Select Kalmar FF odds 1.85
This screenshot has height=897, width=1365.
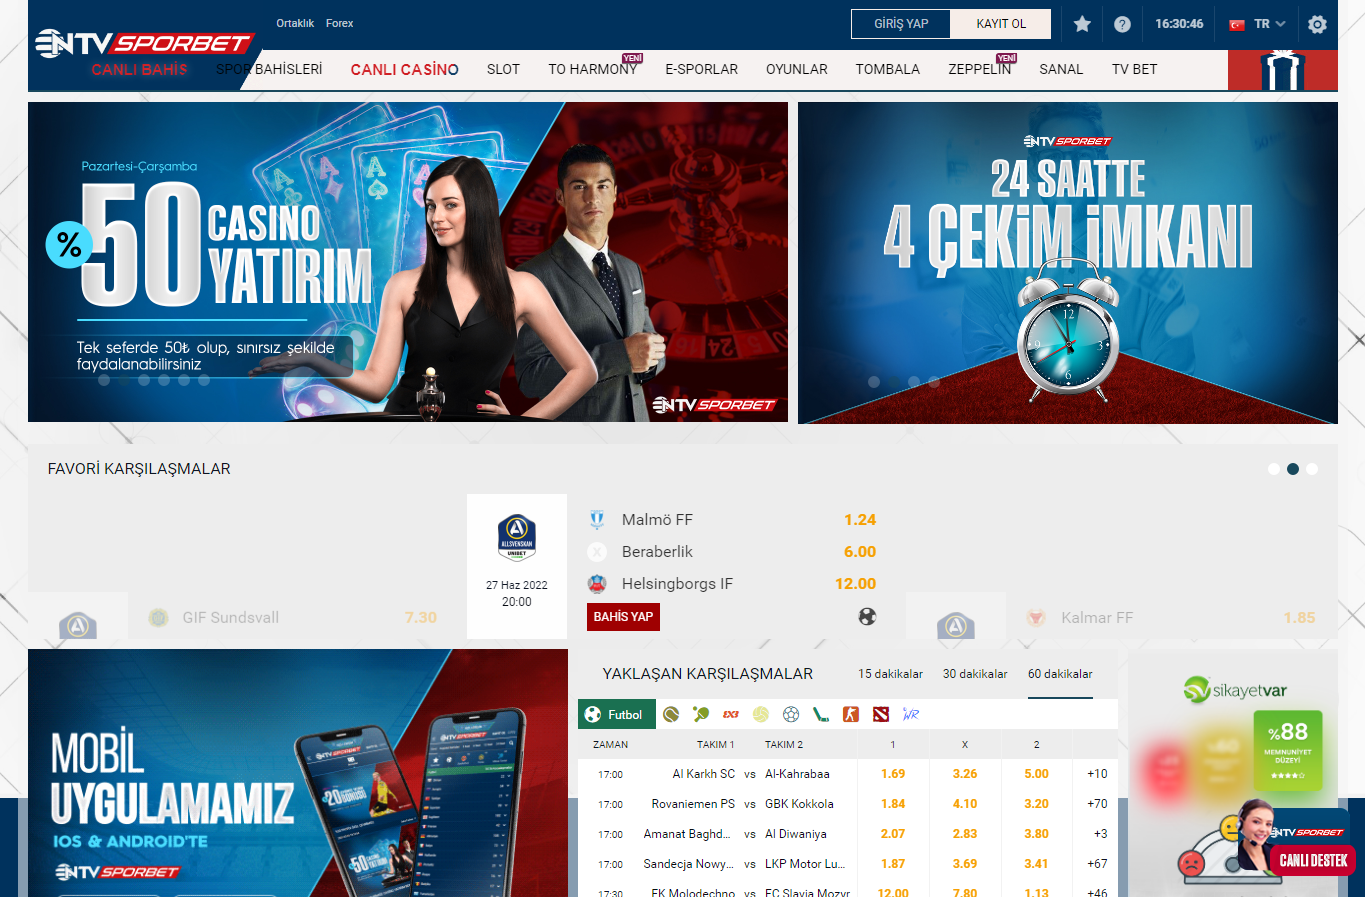click(1299, 618)
